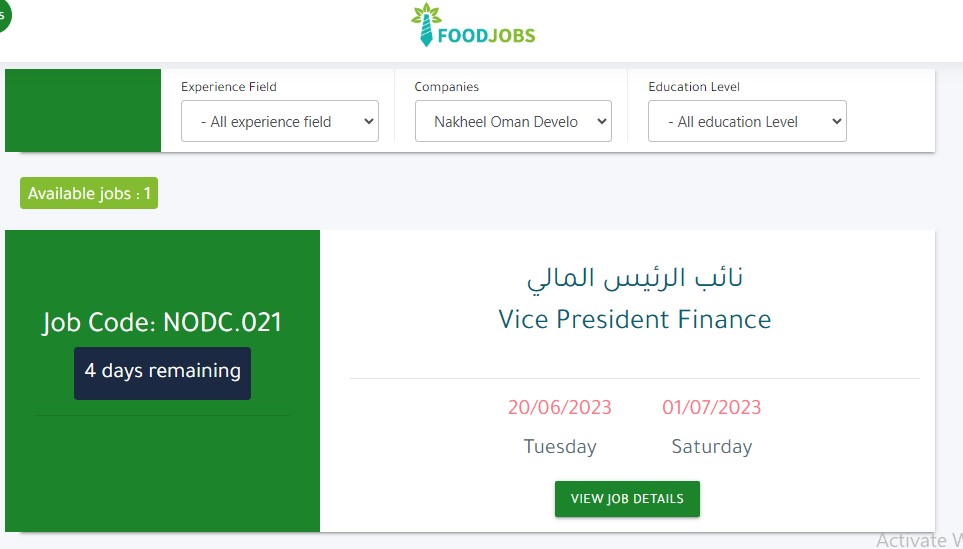Click the 4 days remaining badge
This screenshot has width=963, height=549.
[163, 373]
